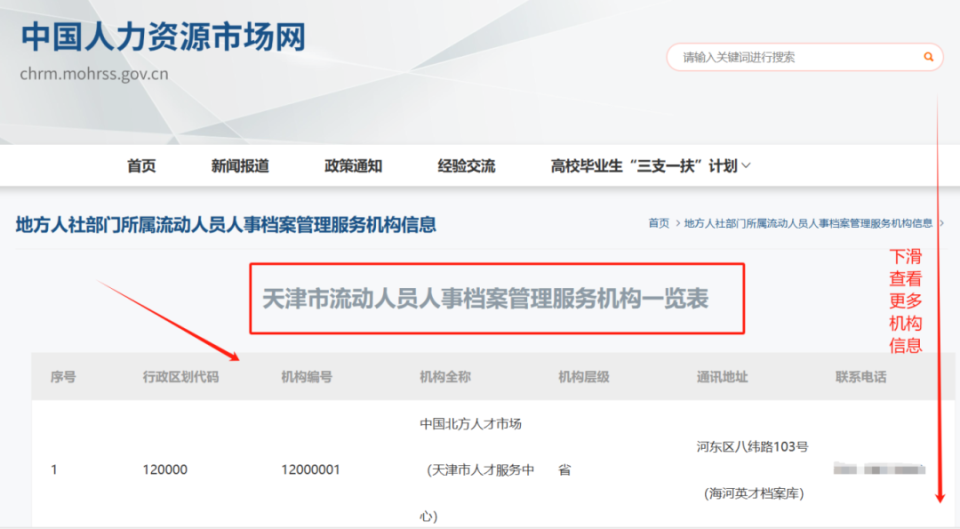Go to 政策通知 in the nav bar
This screenshot has height=529, width=960.
pos(353,166)
